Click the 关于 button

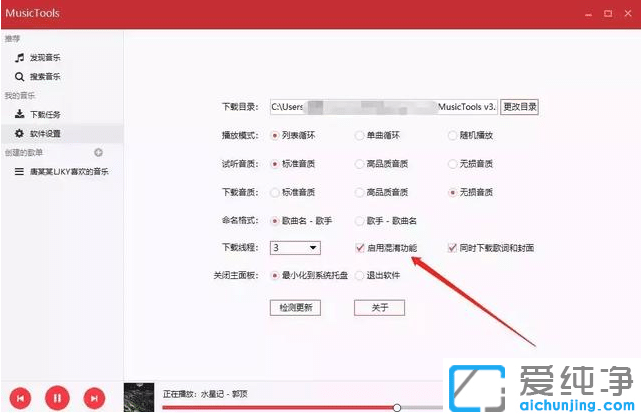pyautogui.click(x=379, y=308)
